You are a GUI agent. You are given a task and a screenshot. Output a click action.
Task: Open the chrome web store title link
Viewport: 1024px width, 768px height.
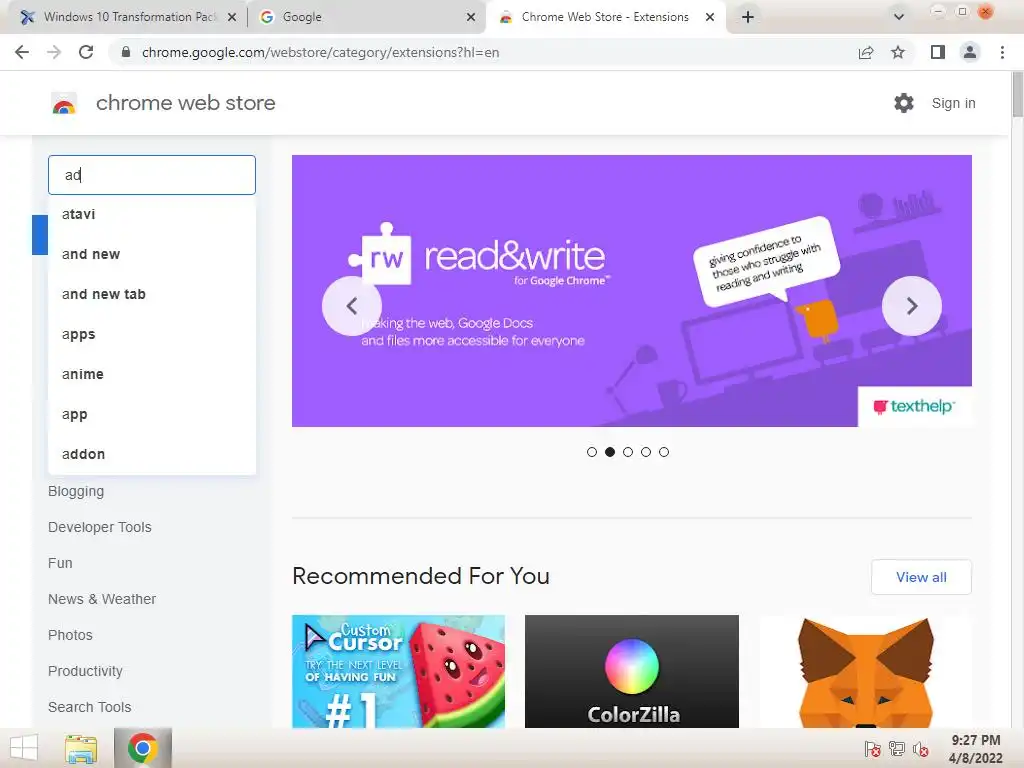pos(185,103)
